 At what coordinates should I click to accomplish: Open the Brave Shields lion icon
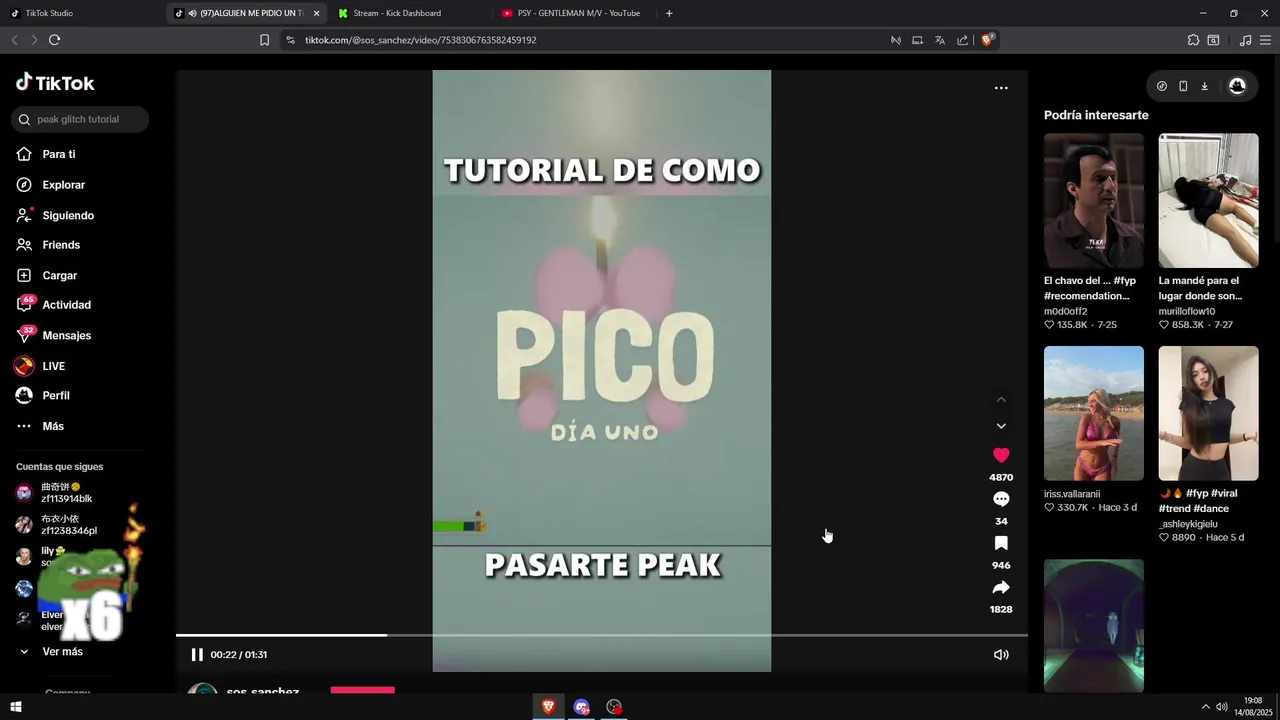pos(987,40)
